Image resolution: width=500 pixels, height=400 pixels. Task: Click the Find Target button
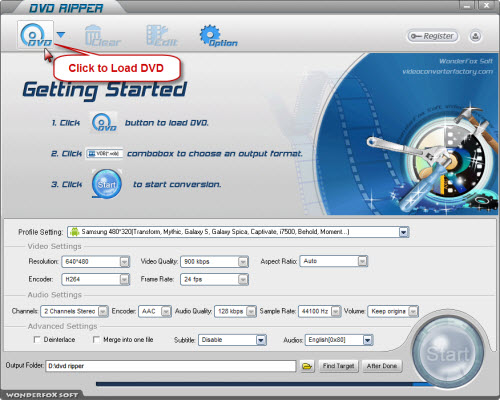click(x=338, y=366)
